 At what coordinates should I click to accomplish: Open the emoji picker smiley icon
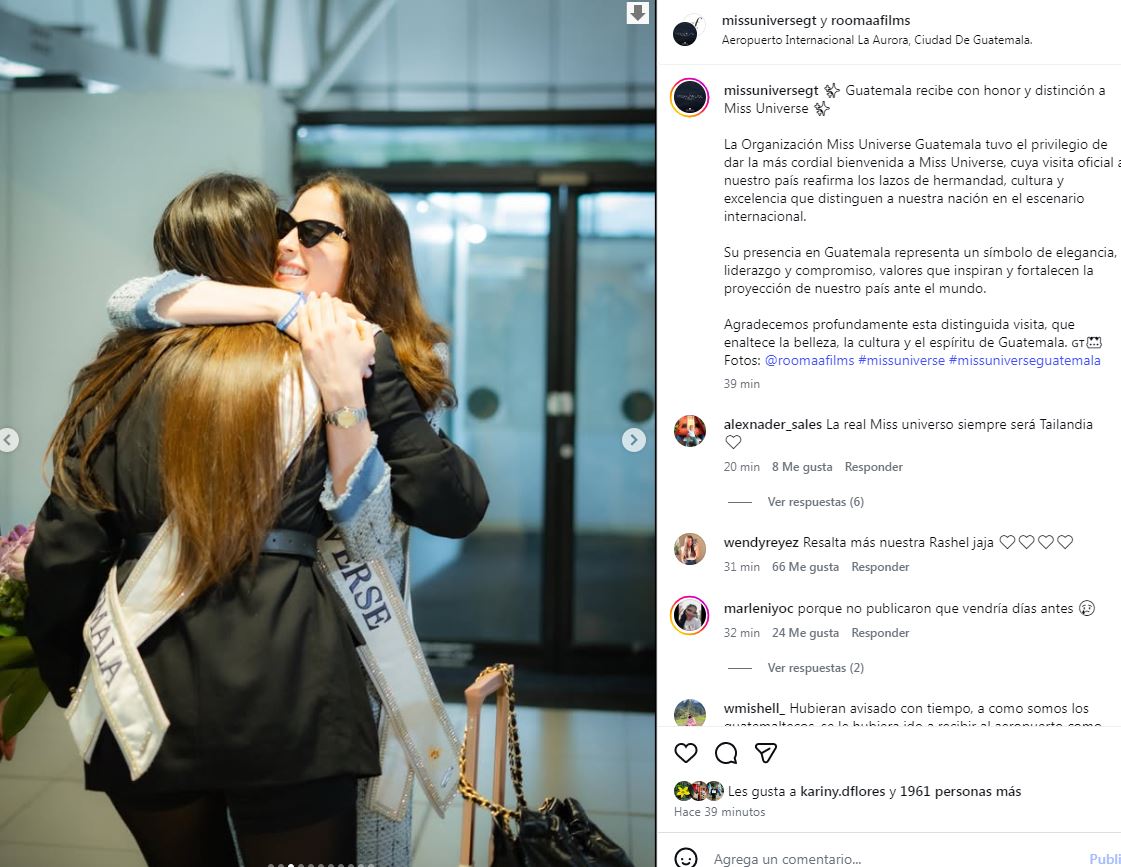[x=686, y=858]
